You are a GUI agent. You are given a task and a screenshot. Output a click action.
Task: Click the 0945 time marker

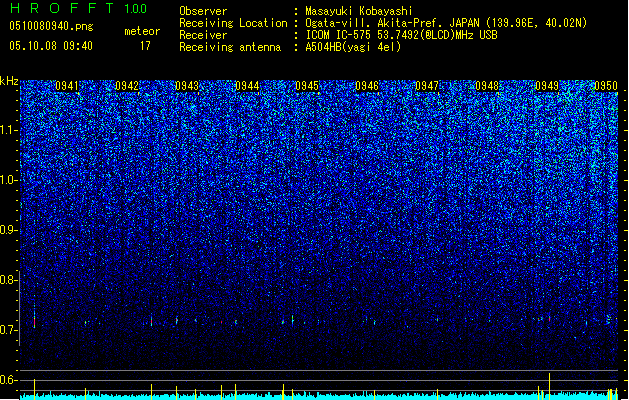307,86
